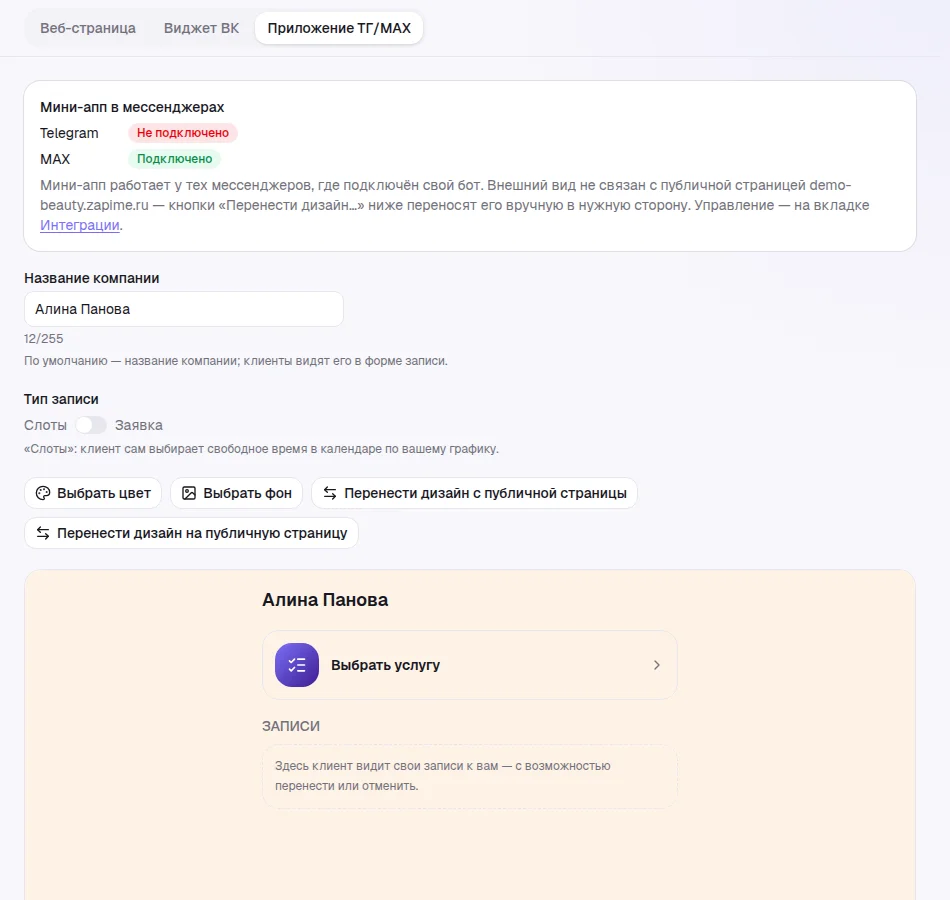The width and height of the screenshot is (950, 900).
Task: Click the Название компании input field
Action: [x=184, y=309]
